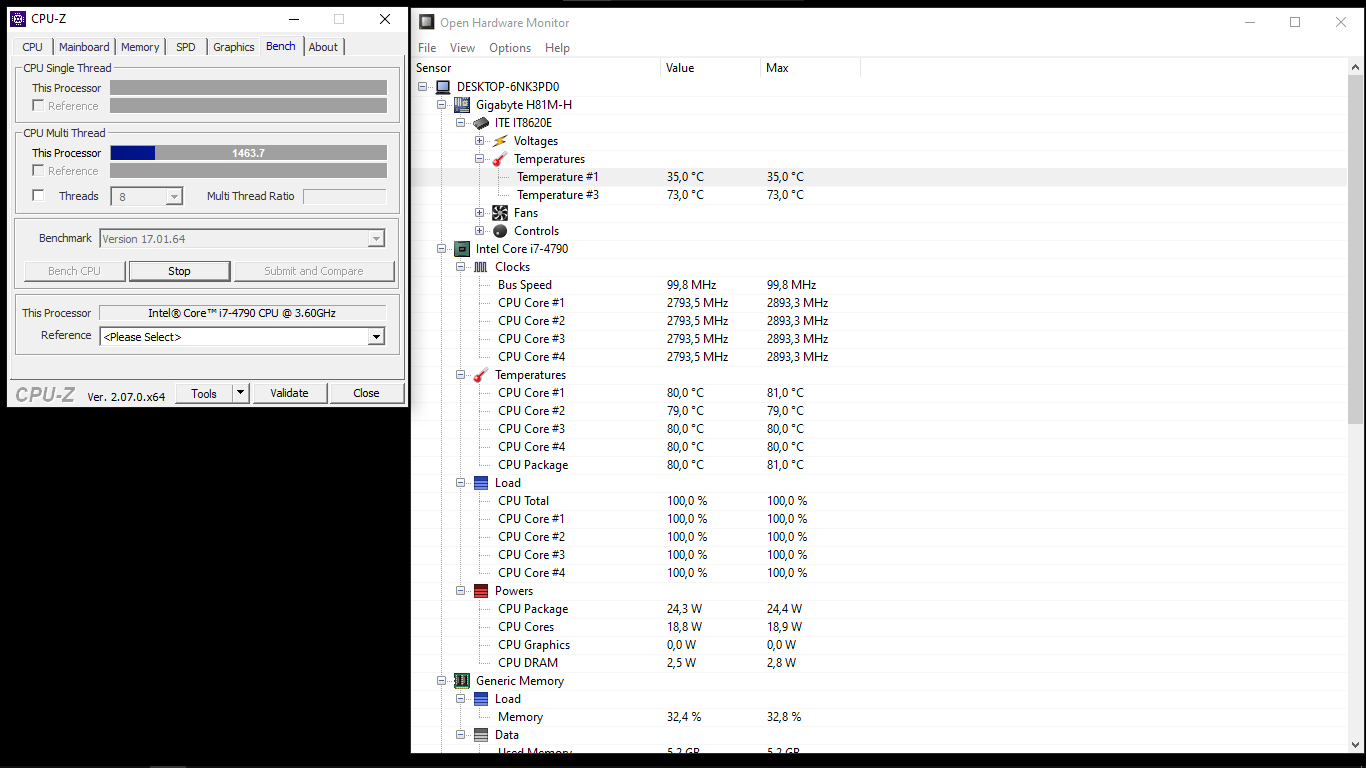Enable the Threads checkbox
The image size is (1366, 768).
[38, 196]
